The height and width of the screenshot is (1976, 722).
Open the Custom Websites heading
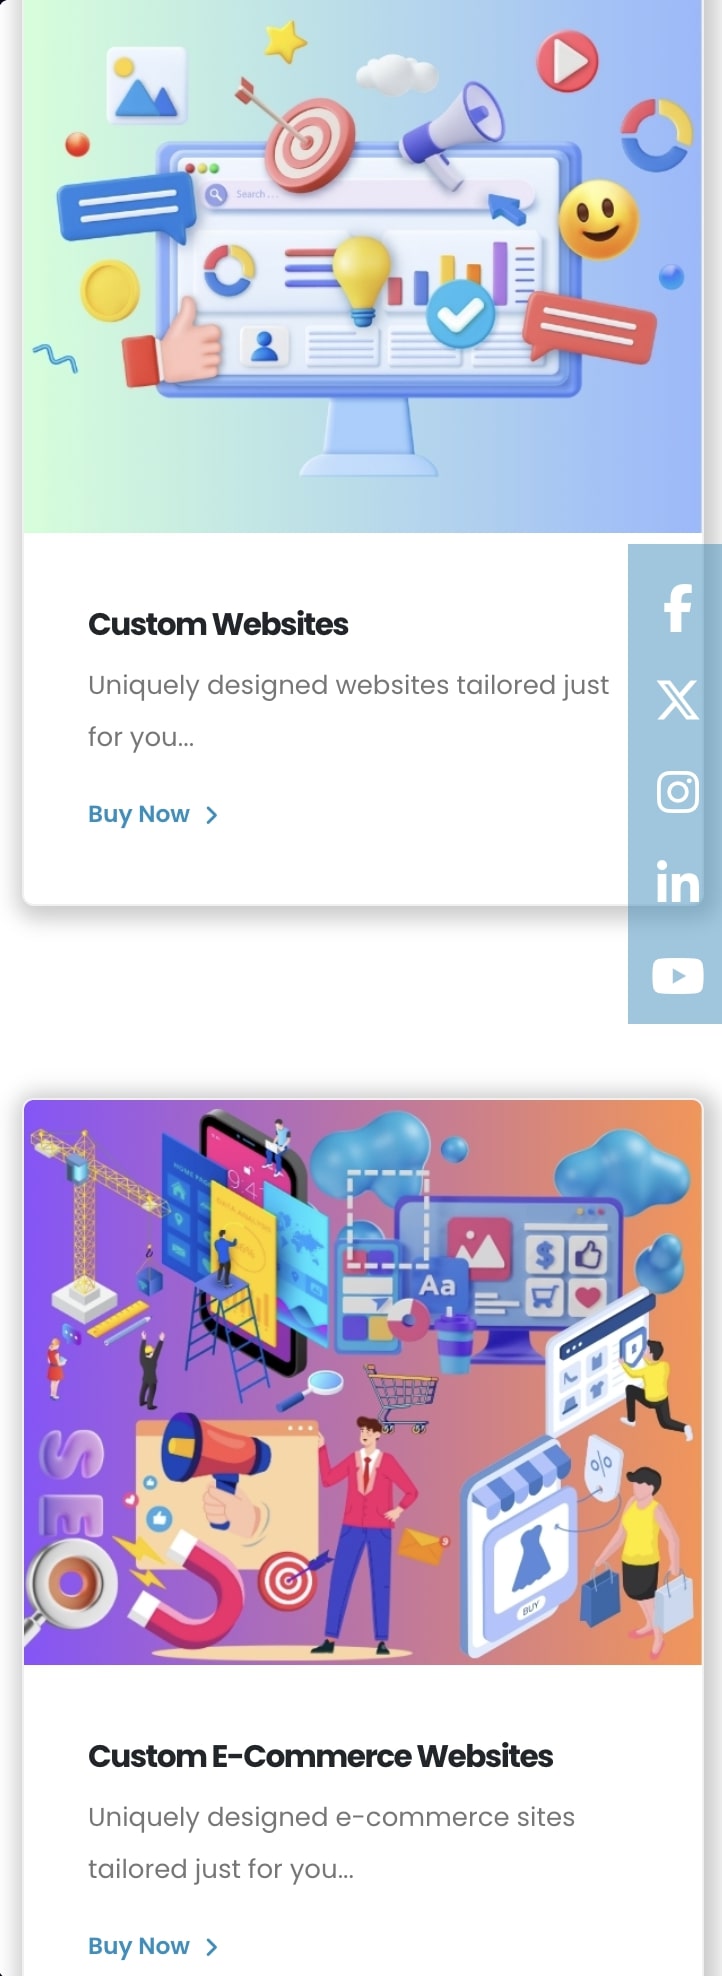[x=218, y=624]
